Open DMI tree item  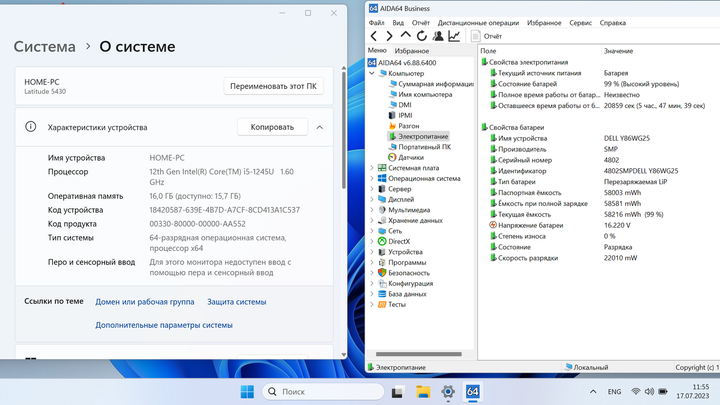tap(400, 105)
